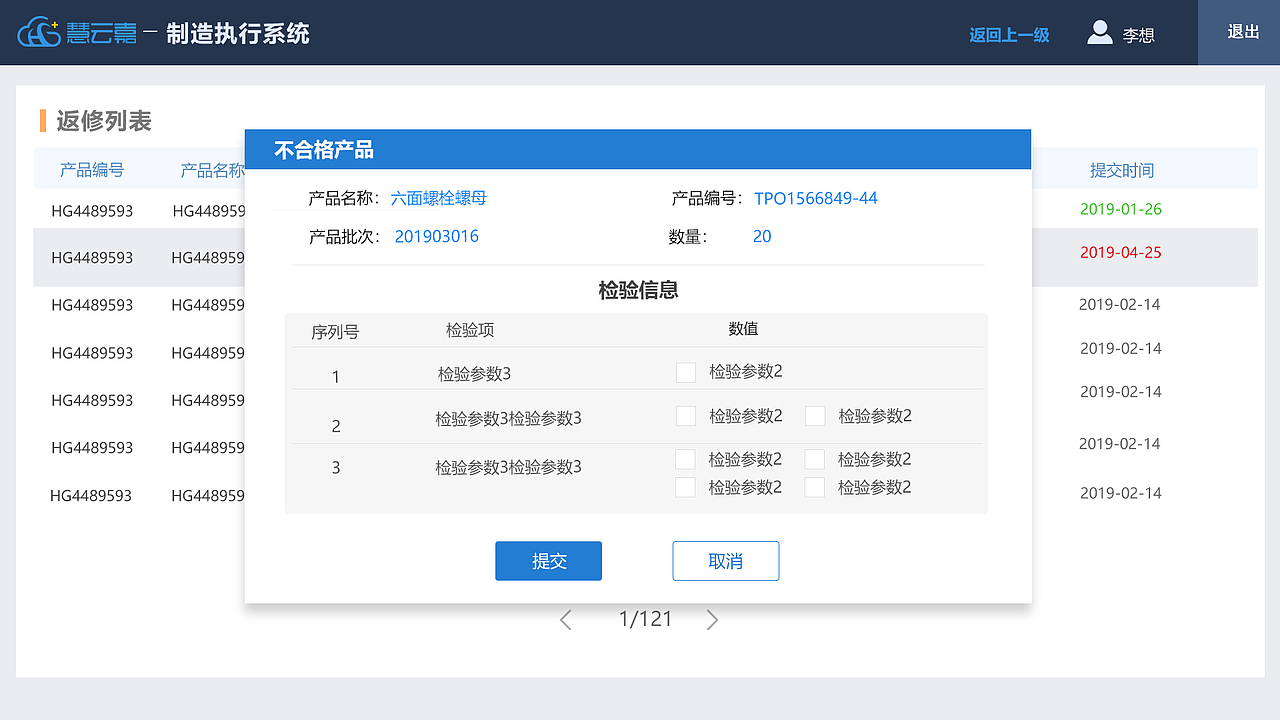The width and height of the screenshot is (1280, 720).
Task: Click the 提交时间 column header
Action: pyautogui.click(x=1122, y=170)
